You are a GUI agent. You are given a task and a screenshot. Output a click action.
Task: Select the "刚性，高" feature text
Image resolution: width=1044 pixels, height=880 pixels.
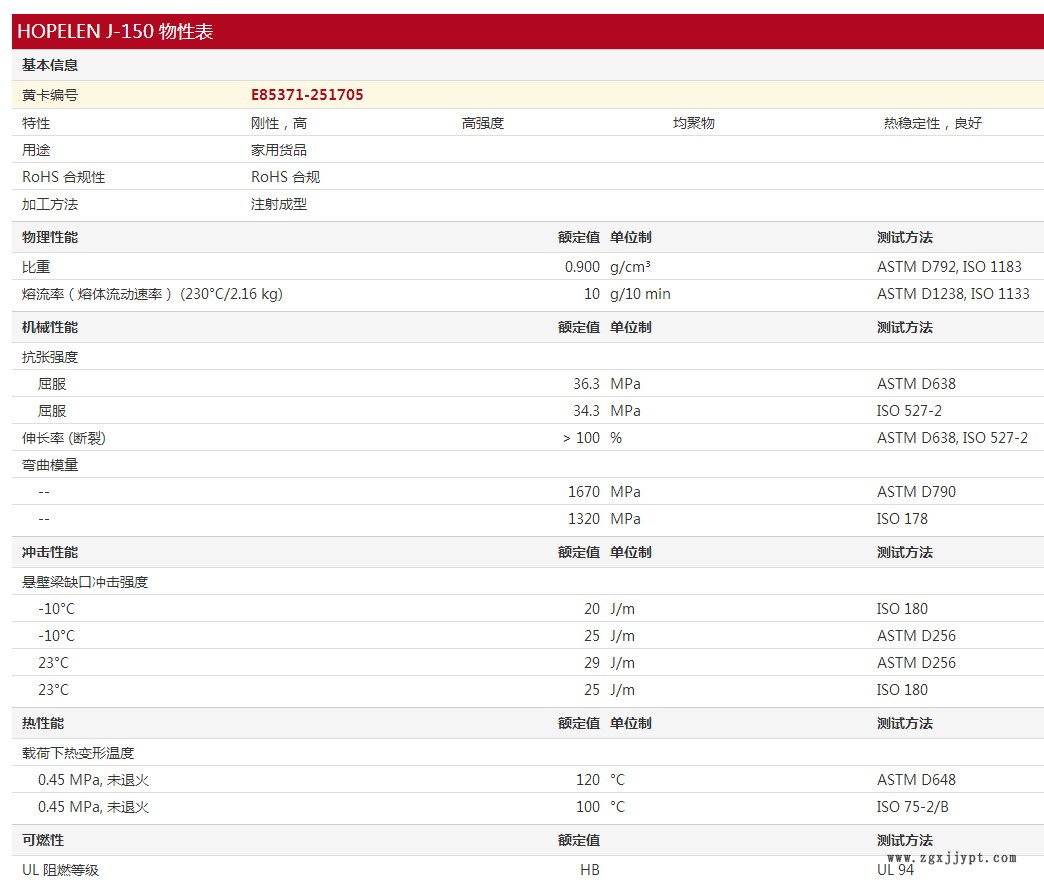[279, 123]
